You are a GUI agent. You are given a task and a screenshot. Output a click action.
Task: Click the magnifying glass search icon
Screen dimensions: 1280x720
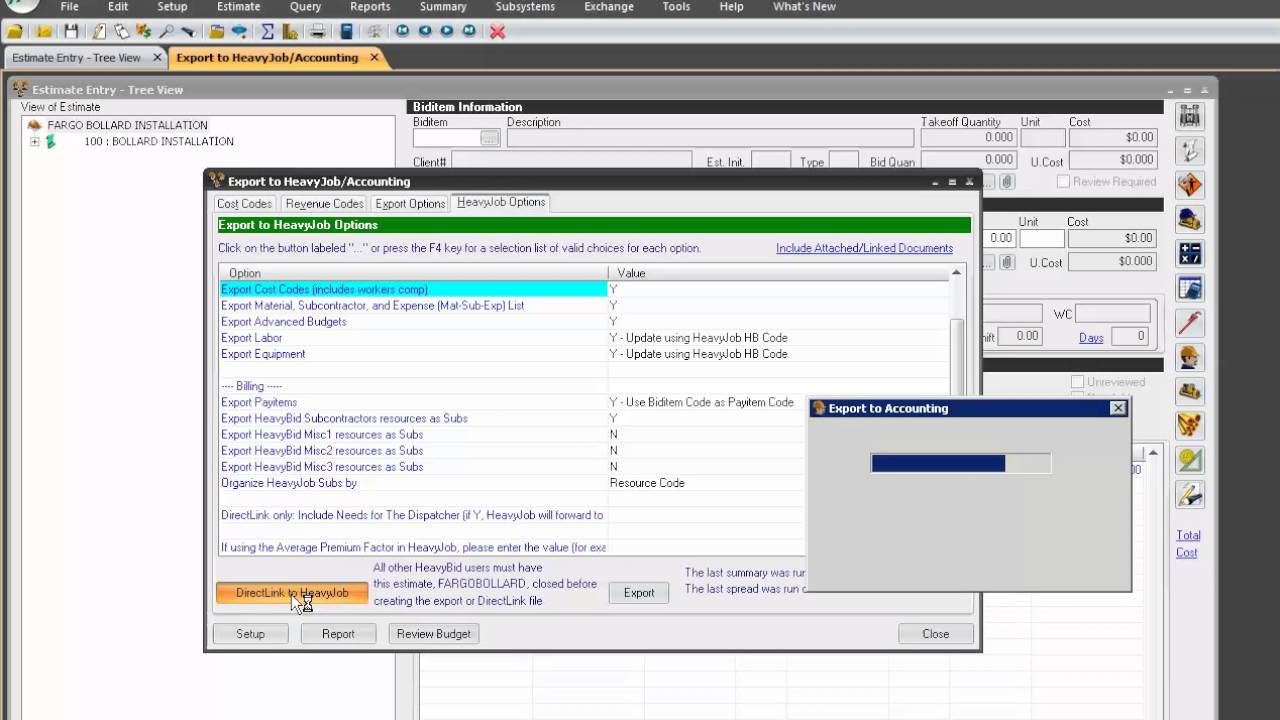(x=166, y=31)
